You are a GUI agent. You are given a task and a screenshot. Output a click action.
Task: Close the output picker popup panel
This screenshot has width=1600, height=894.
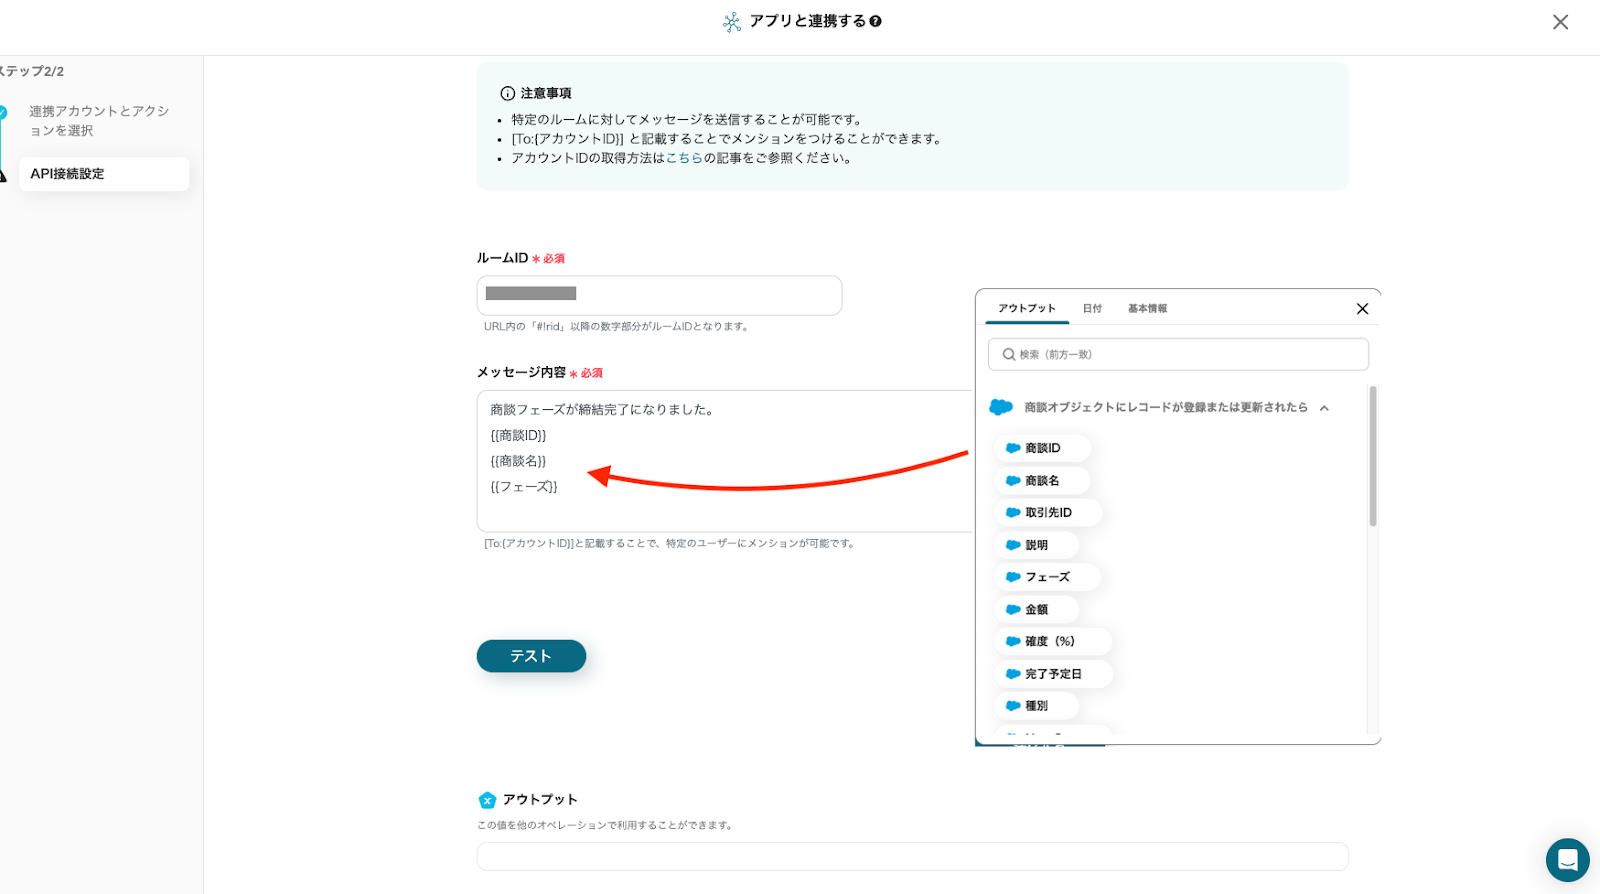tap(1362, 309)
